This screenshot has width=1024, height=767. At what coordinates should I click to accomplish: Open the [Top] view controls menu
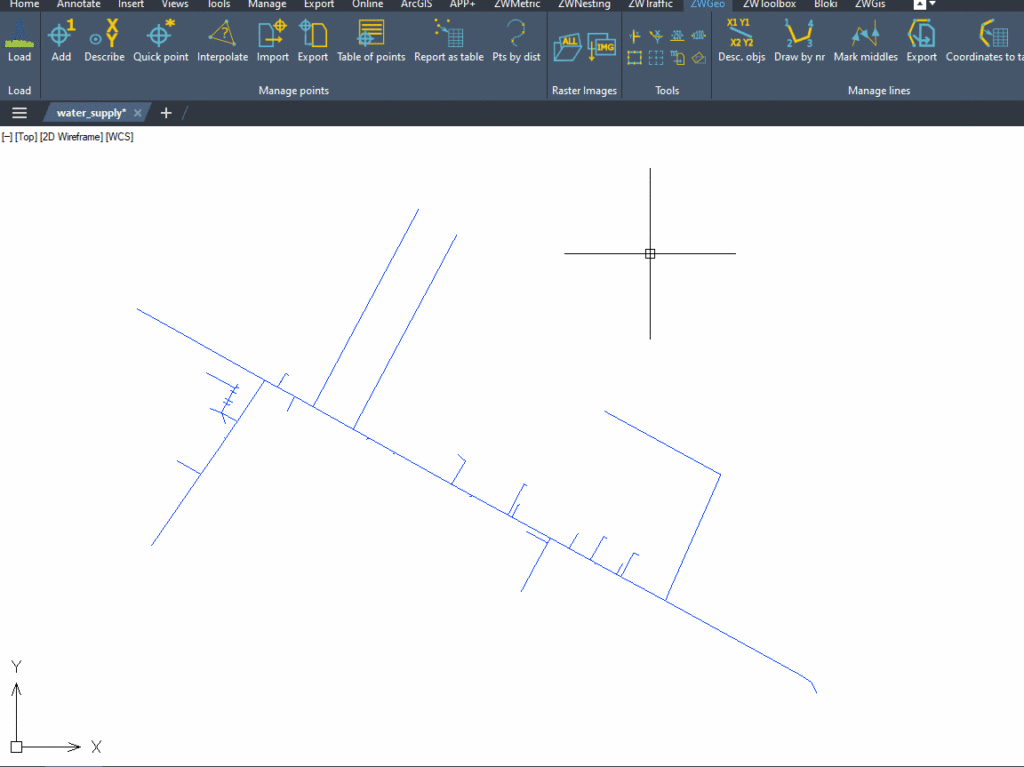(x=26, y=137)
